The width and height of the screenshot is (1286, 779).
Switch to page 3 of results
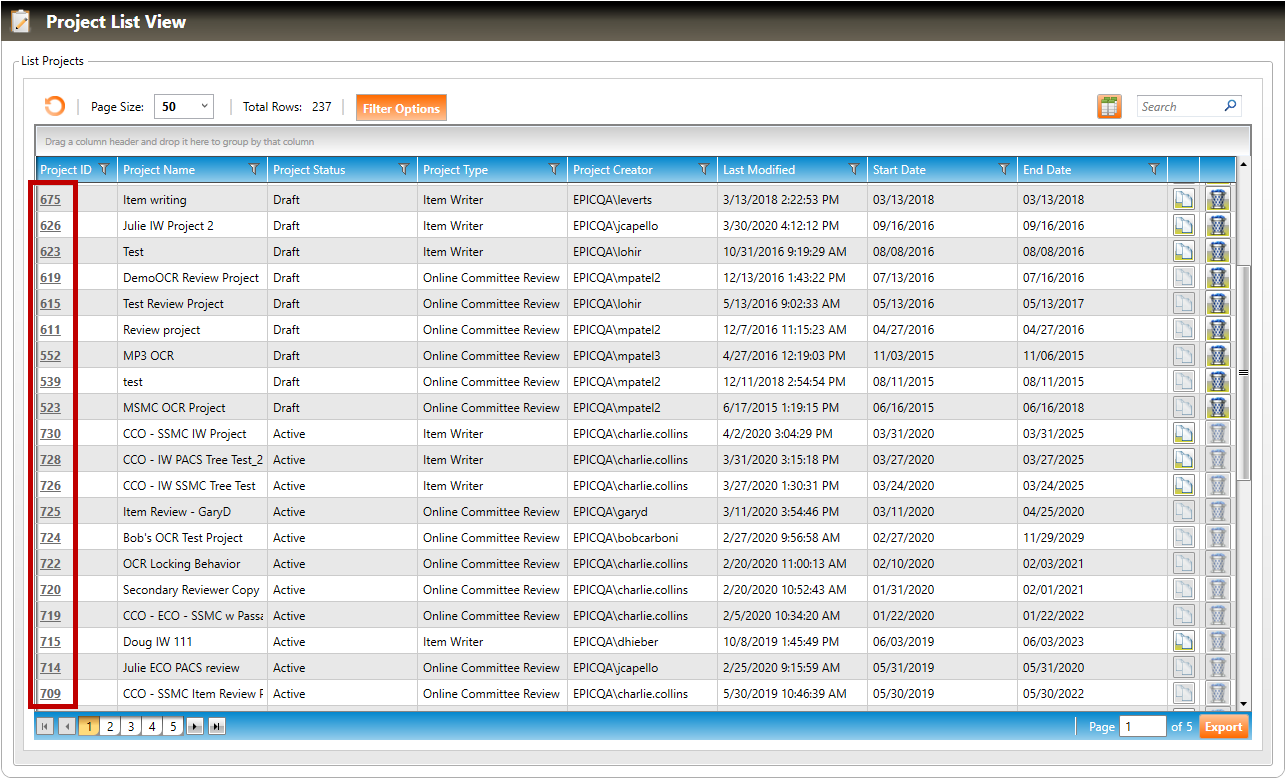tap(131, 727)
